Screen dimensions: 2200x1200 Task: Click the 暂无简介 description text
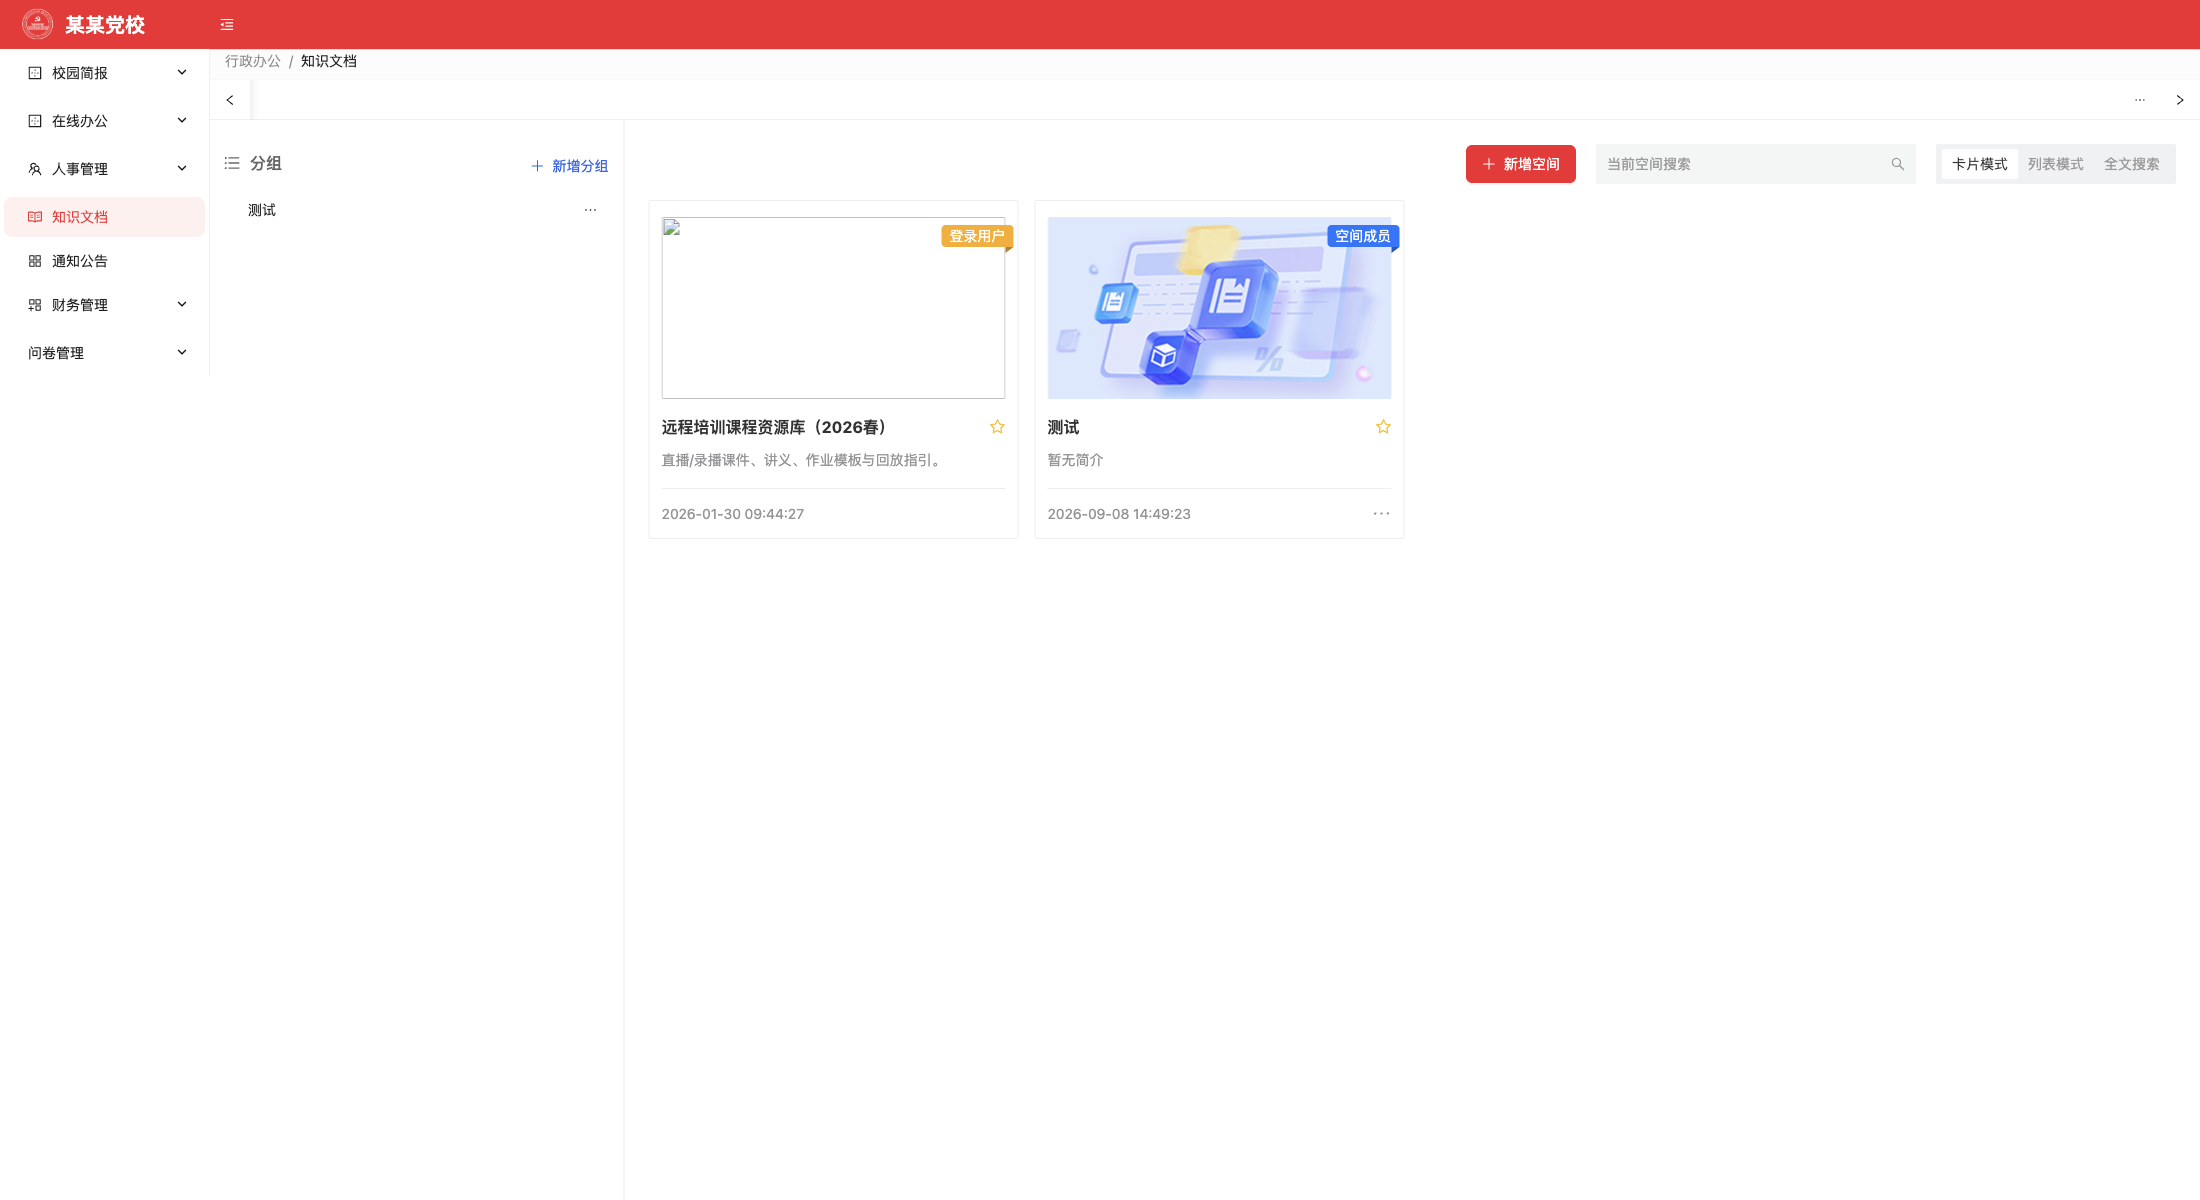[1075, 460]
